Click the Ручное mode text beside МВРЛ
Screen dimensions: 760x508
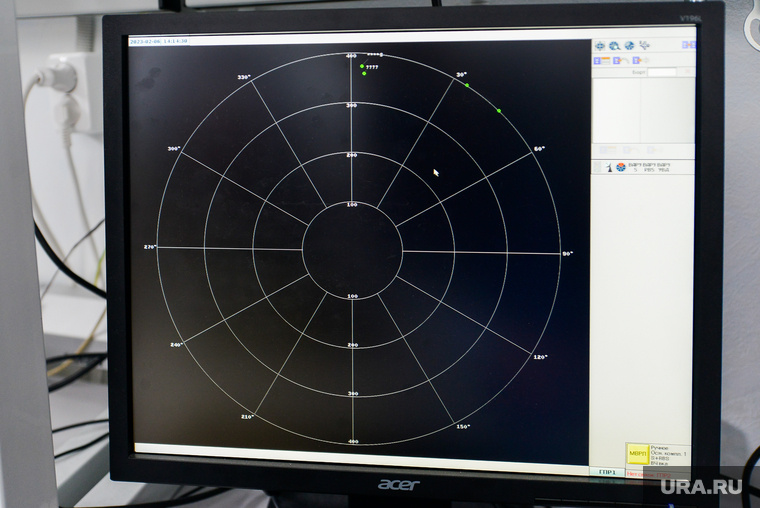point(659,448)
